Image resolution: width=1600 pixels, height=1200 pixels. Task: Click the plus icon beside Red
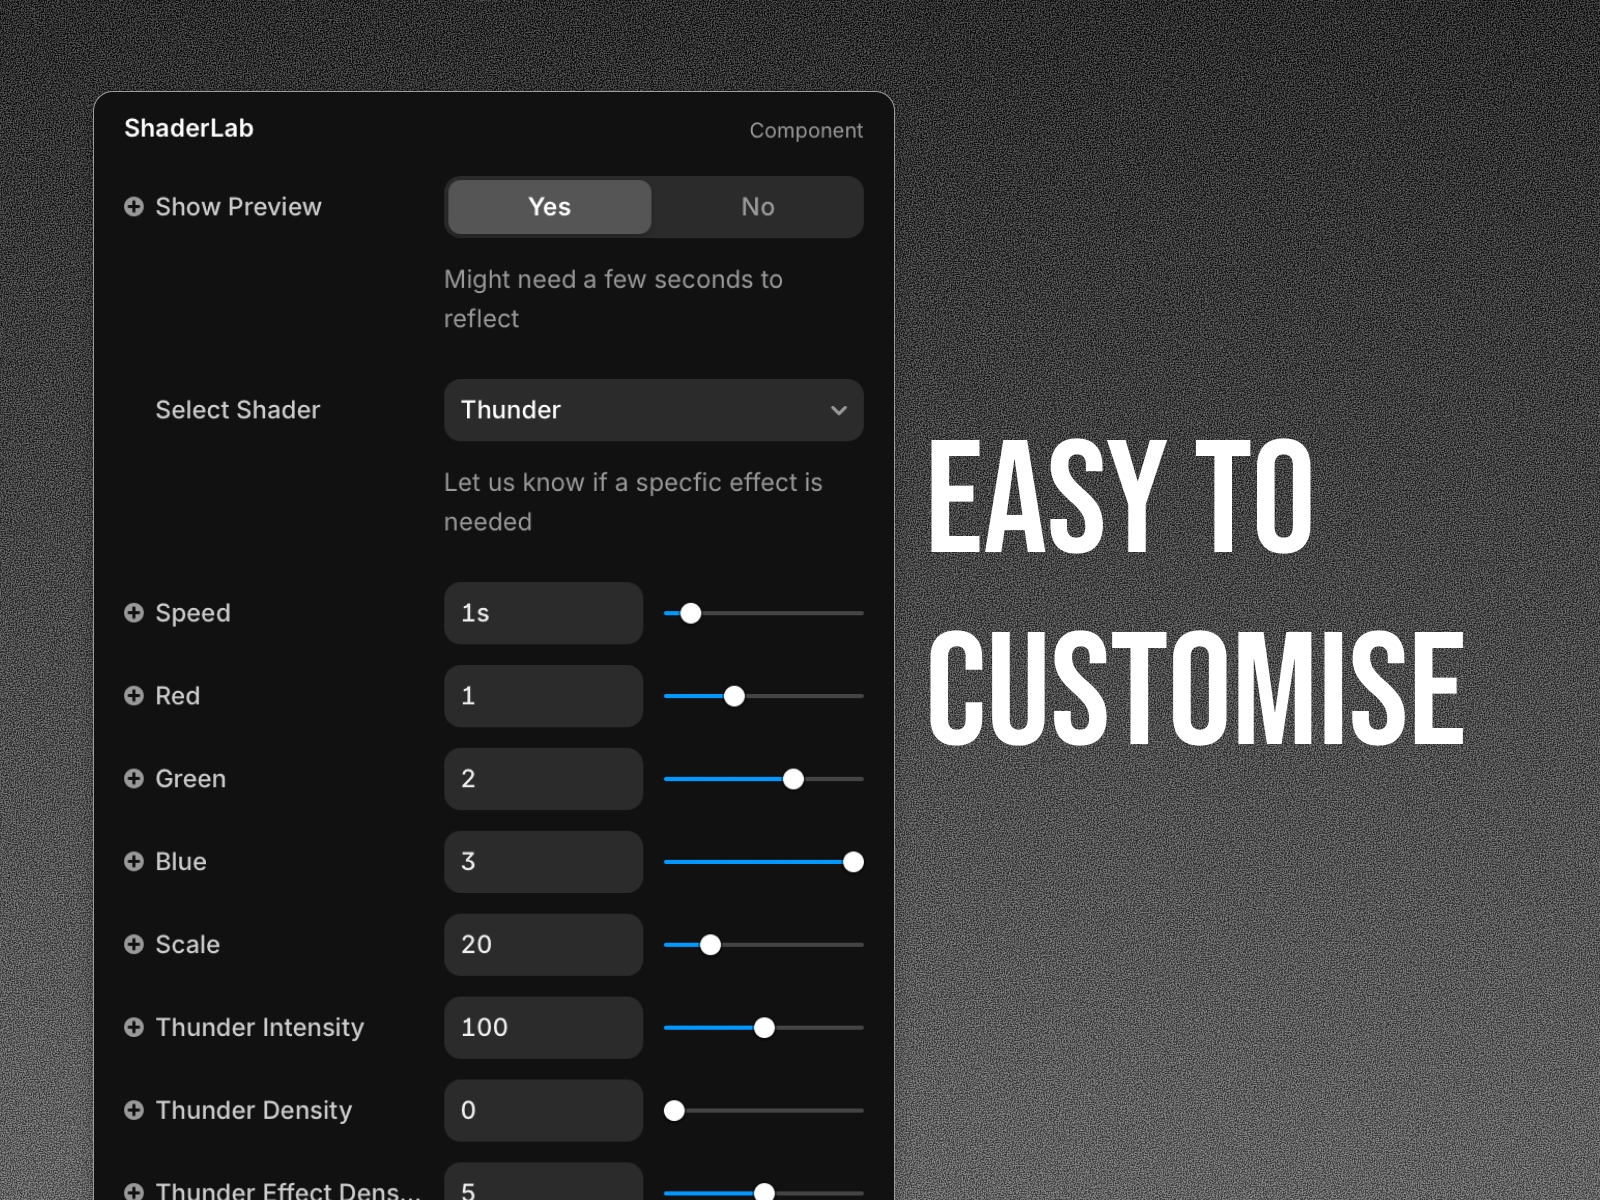(135, 696)
